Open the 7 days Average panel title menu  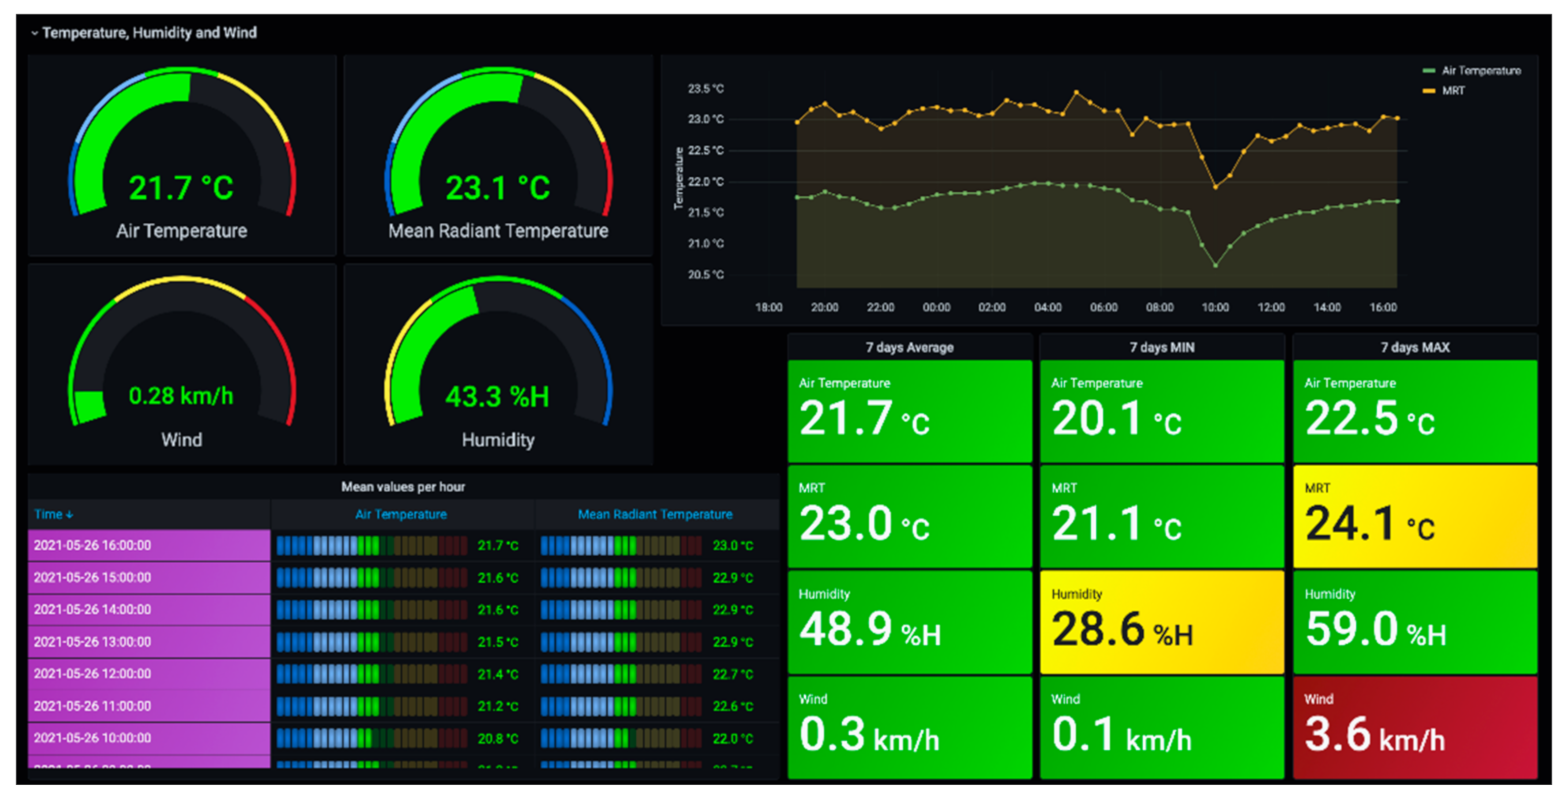pos(909,348)
